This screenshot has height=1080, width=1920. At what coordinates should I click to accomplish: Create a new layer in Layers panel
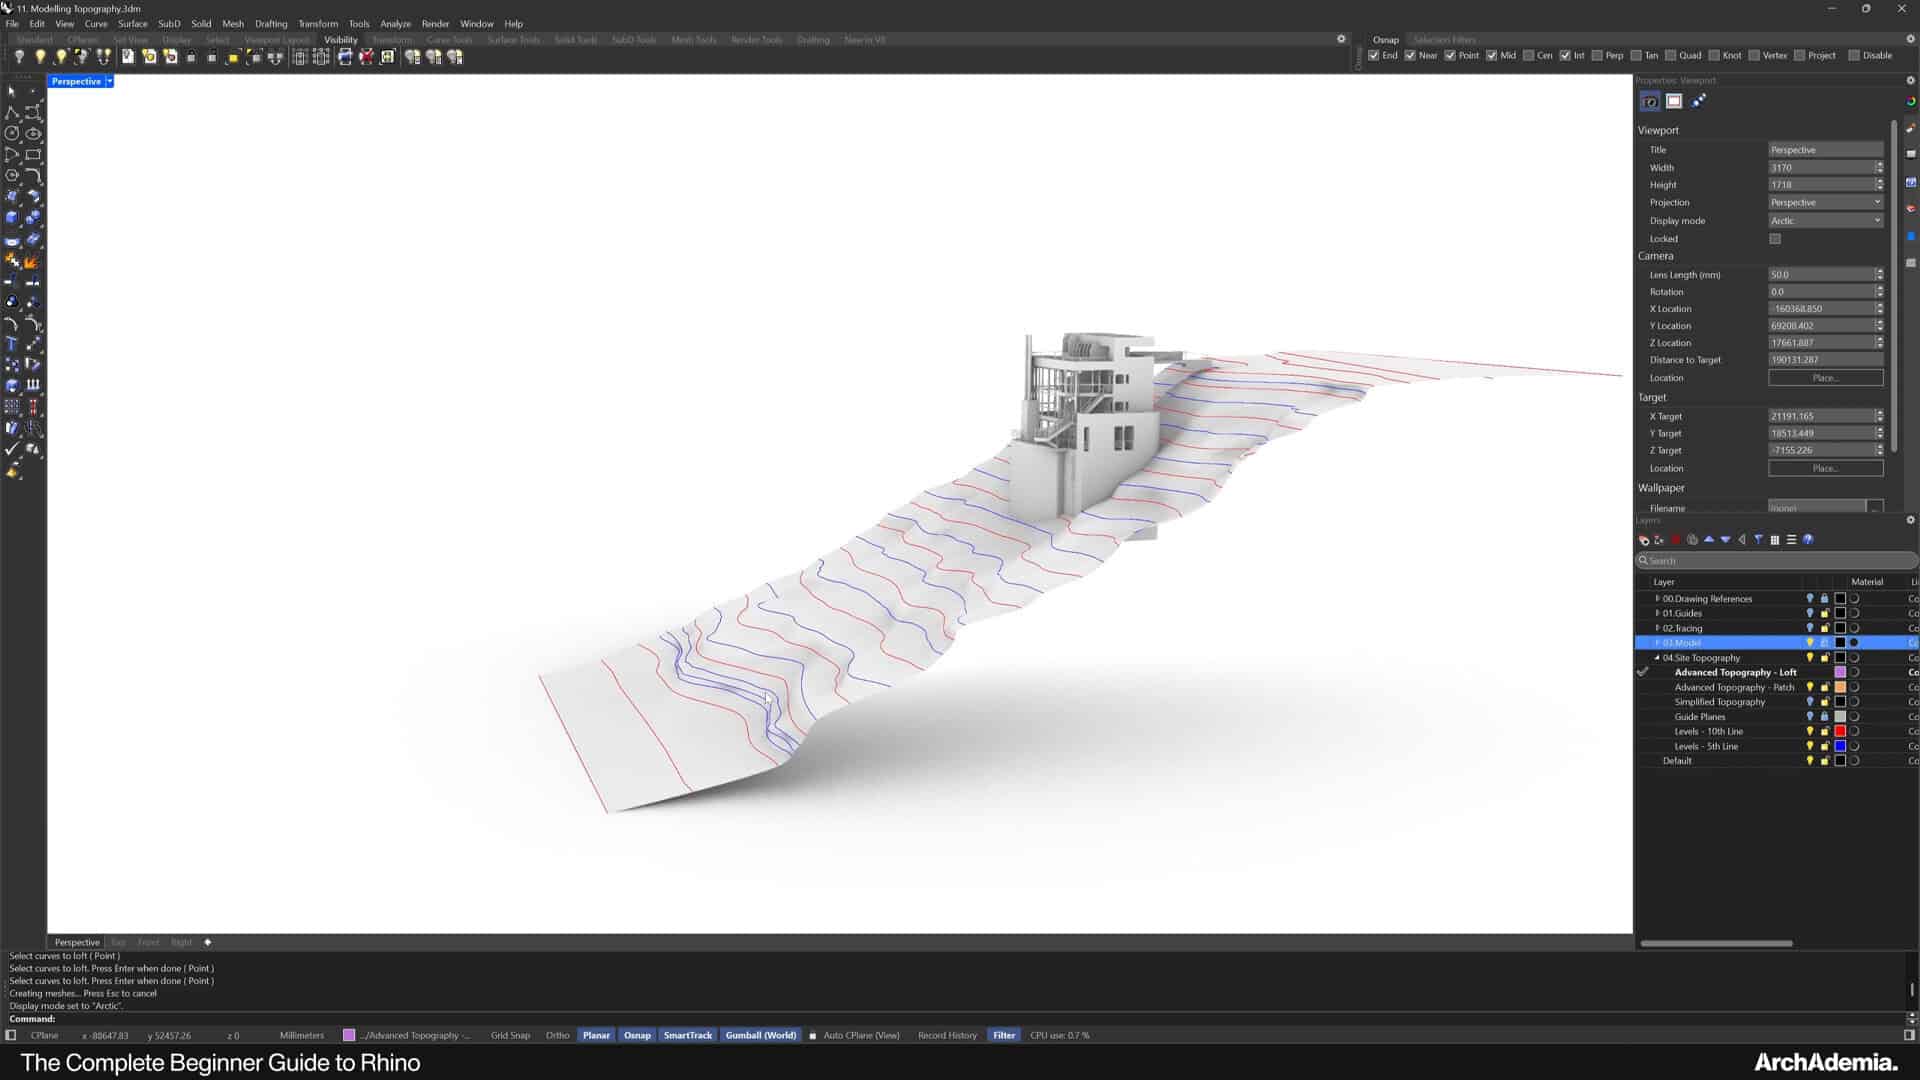click(1643, 540)
